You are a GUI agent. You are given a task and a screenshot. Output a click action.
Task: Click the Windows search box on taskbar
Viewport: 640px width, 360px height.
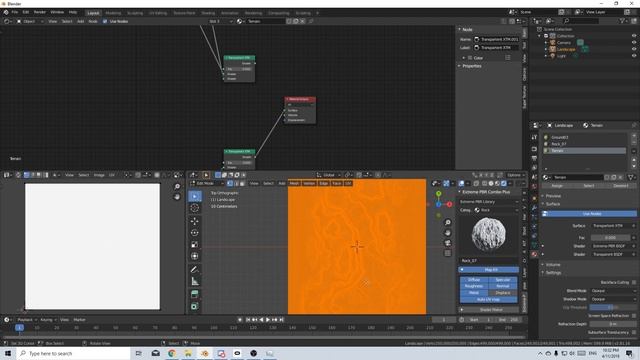73,353
